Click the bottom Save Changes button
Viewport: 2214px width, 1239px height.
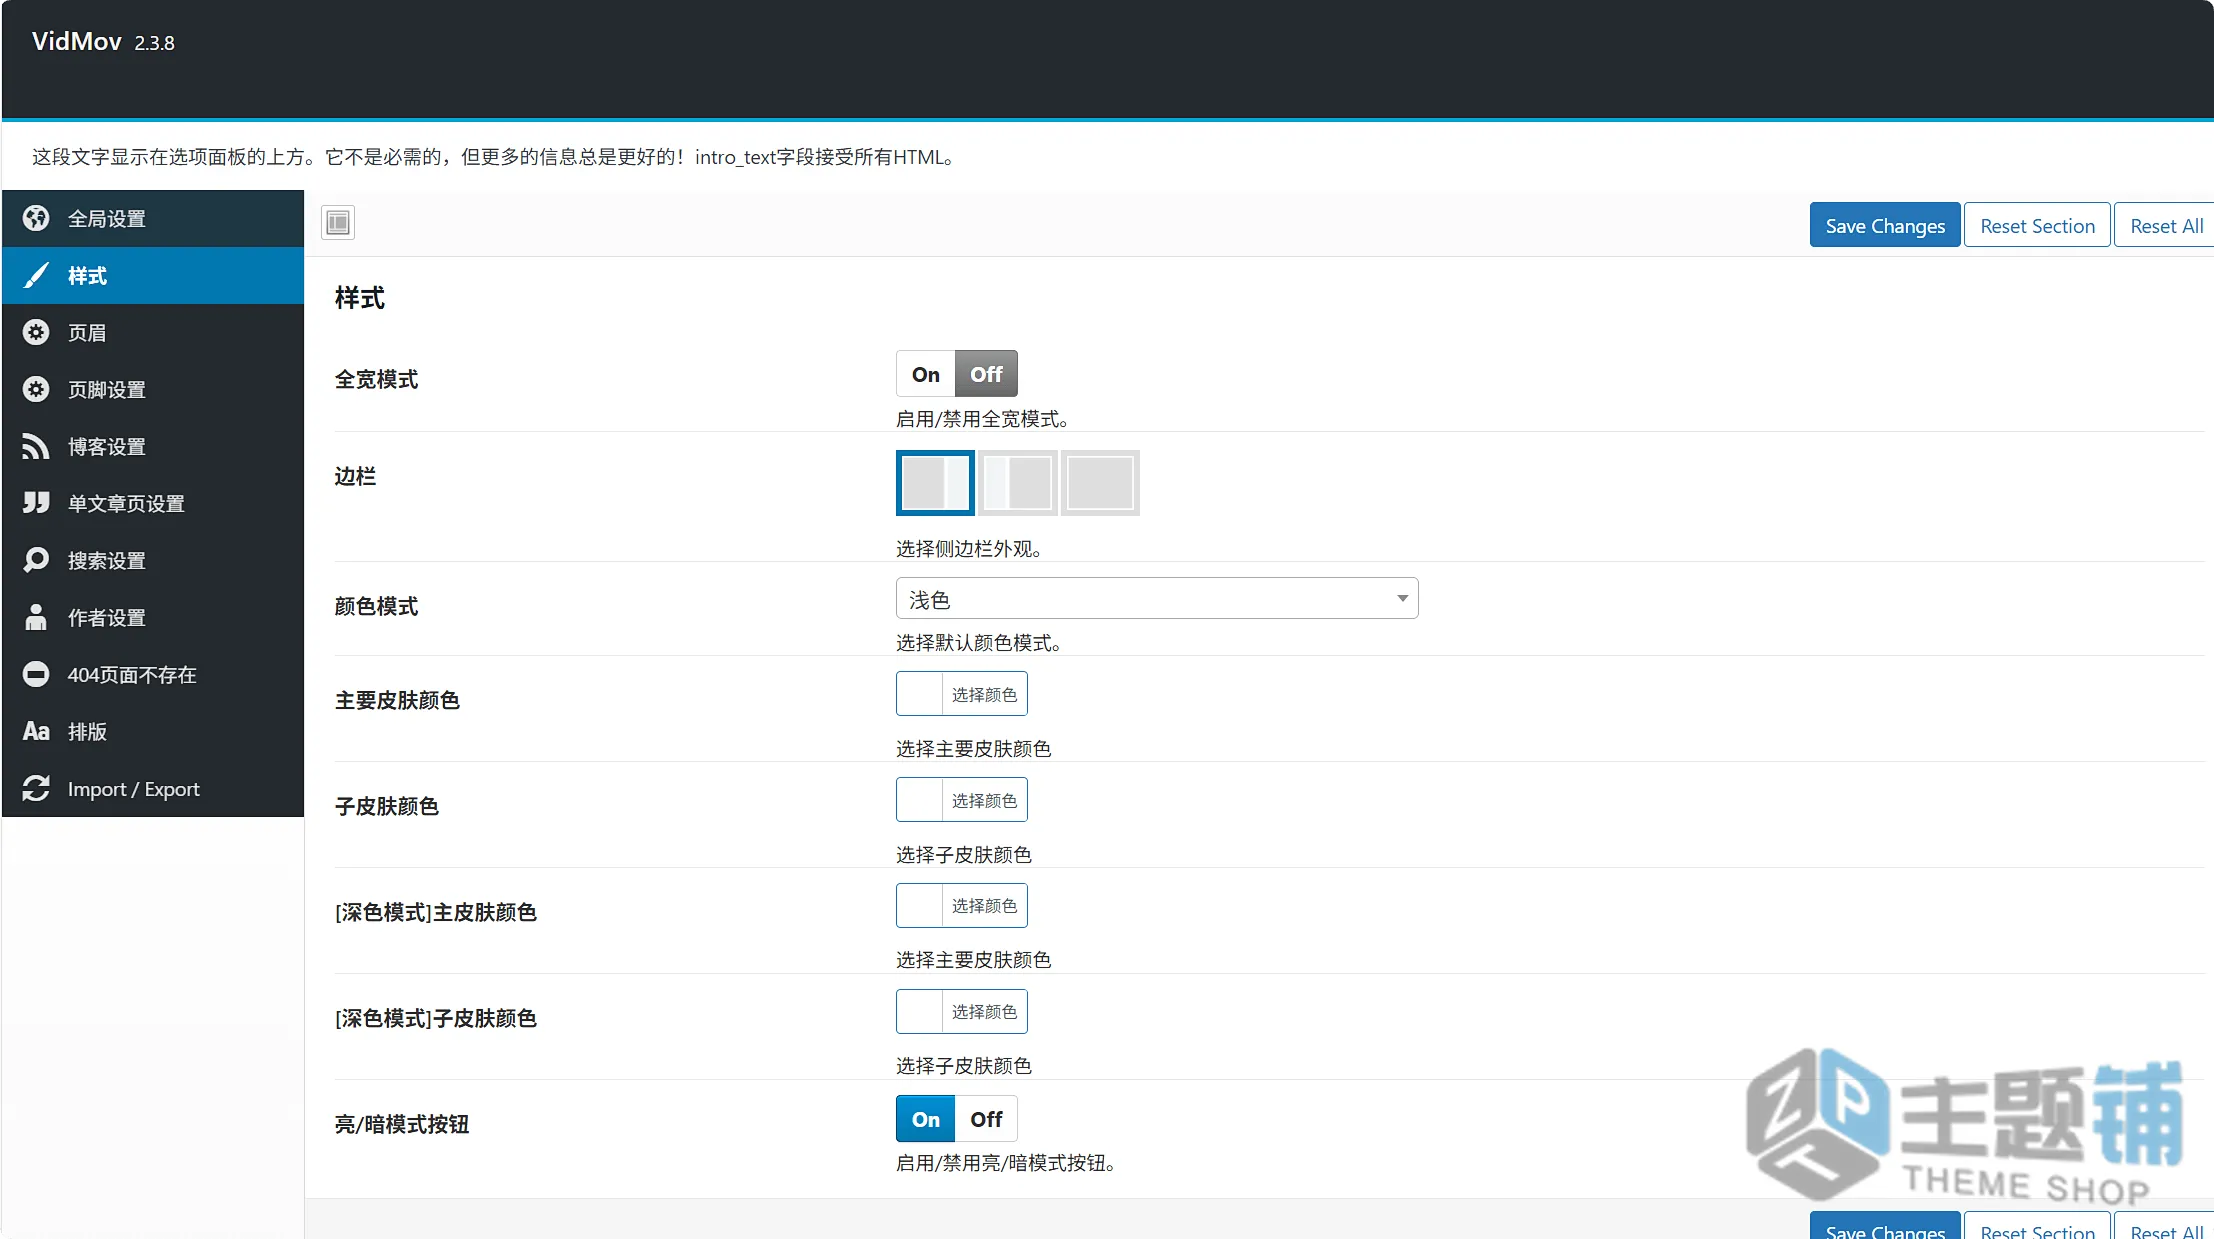(x=1885, y=1227)
